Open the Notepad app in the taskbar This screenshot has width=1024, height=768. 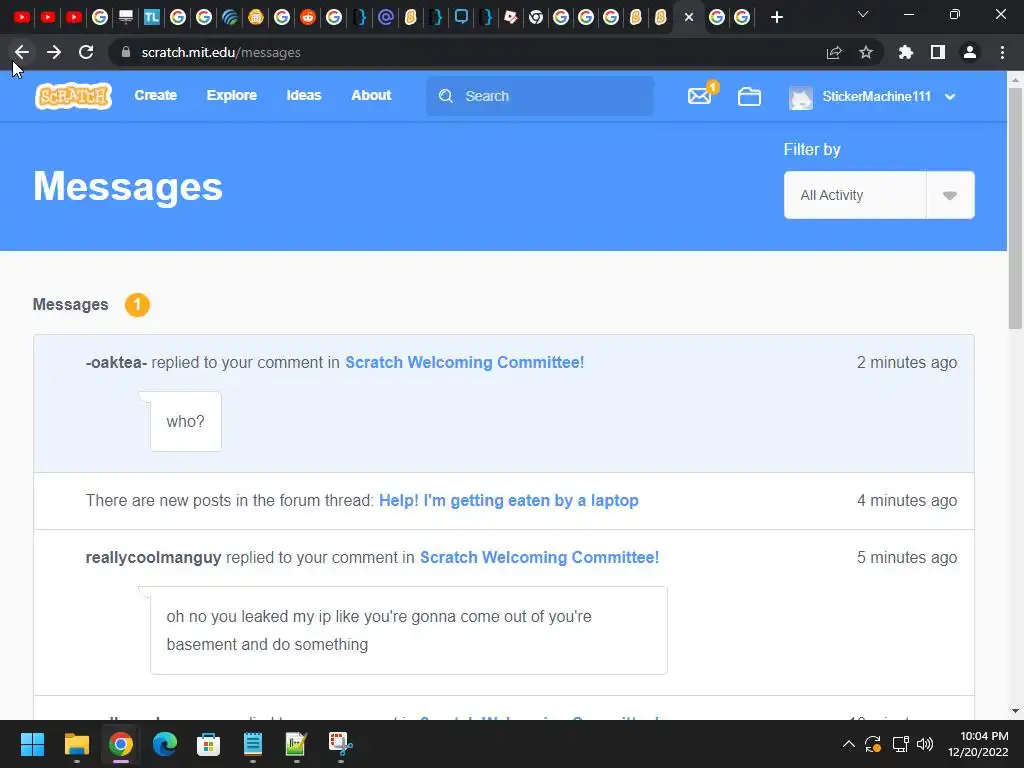pos(253,744)
